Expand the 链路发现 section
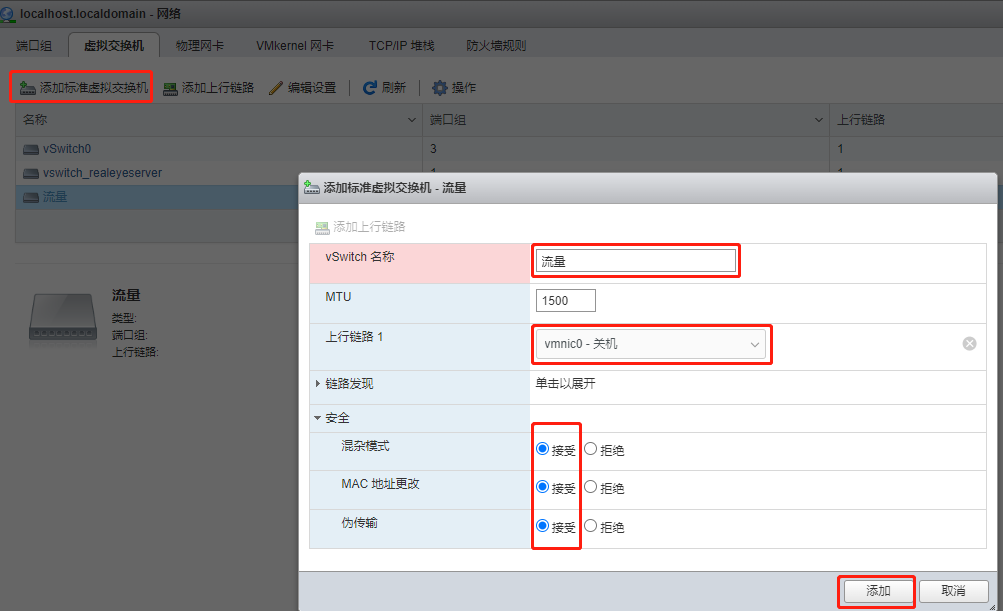 318,383
